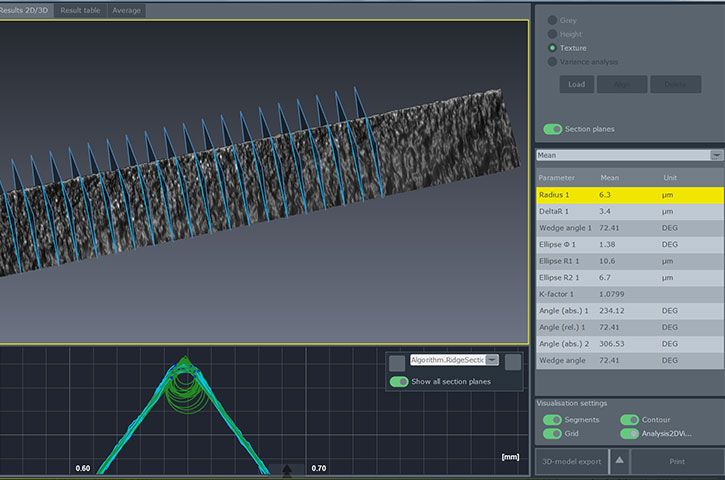725x480 pixels.
Task: Choose Variance analysis option
Action: pyautogui.click(x=552, y=62)
